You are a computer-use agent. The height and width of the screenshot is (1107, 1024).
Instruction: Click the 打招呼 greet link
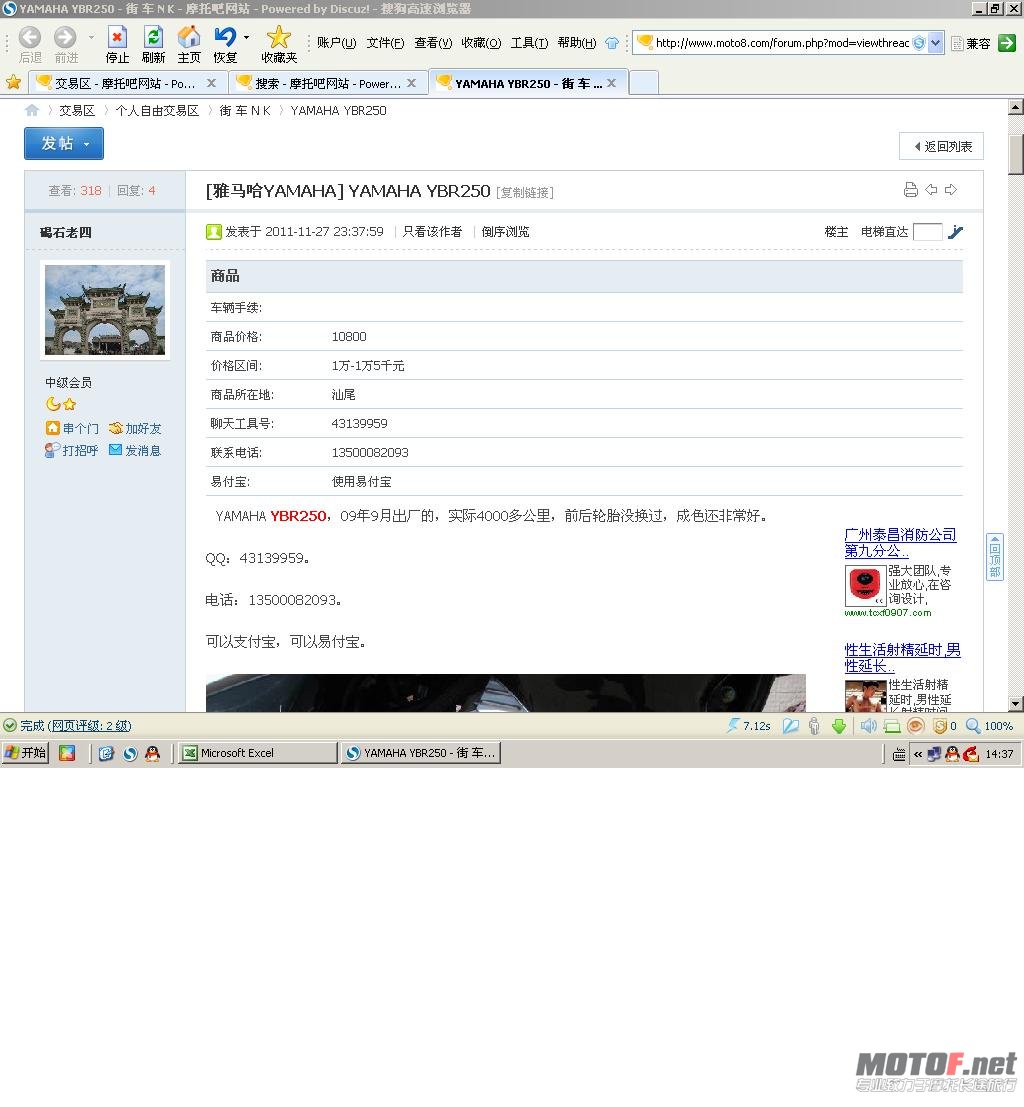(71, 450)
